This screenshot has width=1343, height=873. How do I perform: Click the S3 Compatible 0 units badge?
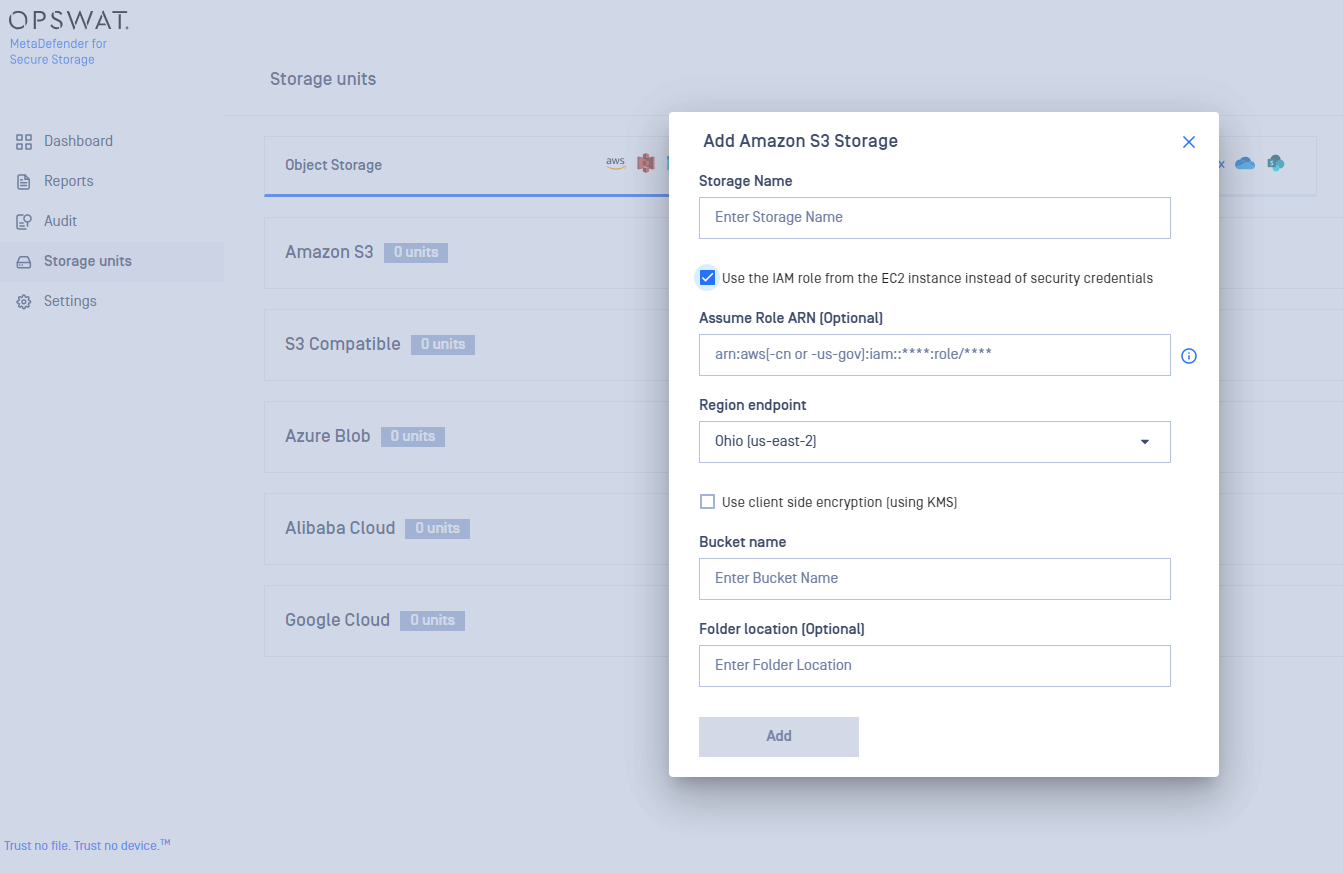tap(443, 344)
